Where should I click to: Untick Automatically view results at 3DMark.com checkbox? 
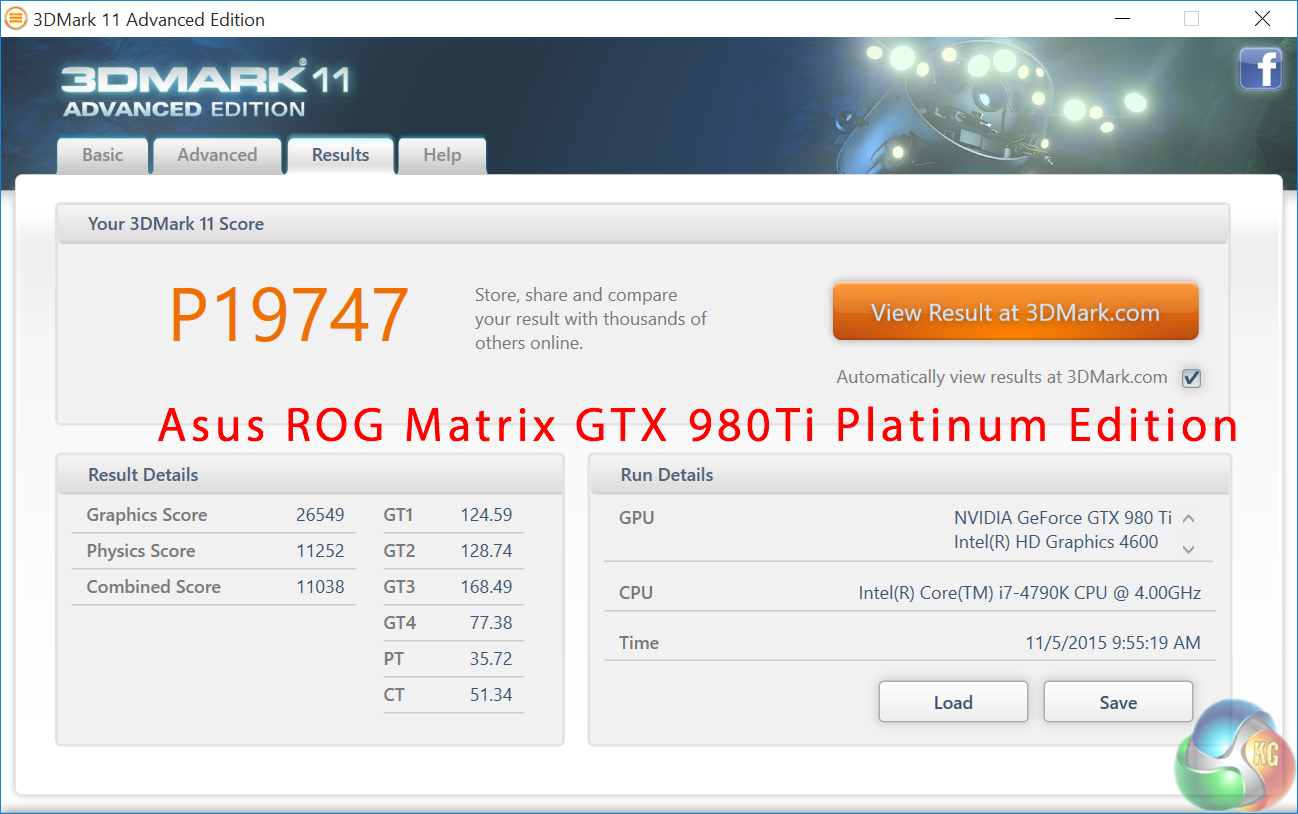point(1191,378)
